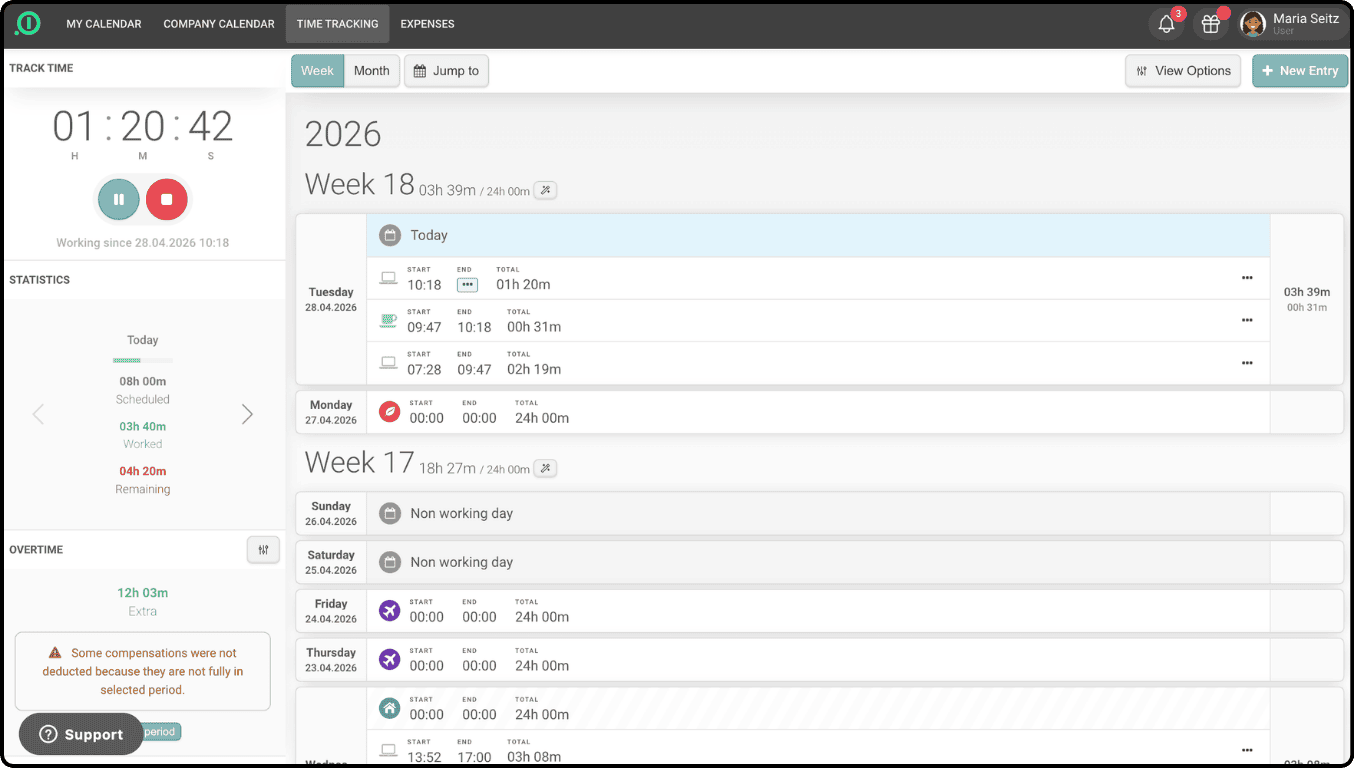Image resolution: width=1366 pixels, height=768 pixels.
Task: Click the total 02h 19m
Action: click(534, 369)
